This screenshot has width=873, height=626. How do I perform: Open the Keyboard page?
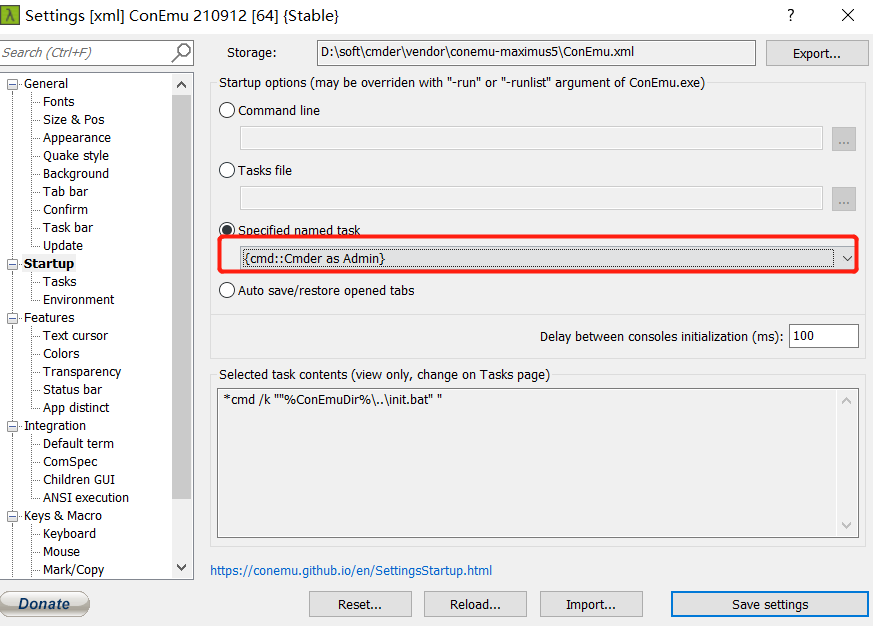pos(69,534)
